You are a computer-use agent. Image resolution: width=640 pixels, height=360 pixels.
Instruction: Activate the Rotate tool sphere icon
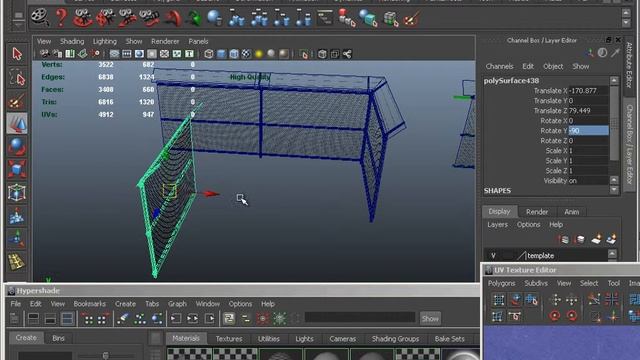tap(17, 147)
